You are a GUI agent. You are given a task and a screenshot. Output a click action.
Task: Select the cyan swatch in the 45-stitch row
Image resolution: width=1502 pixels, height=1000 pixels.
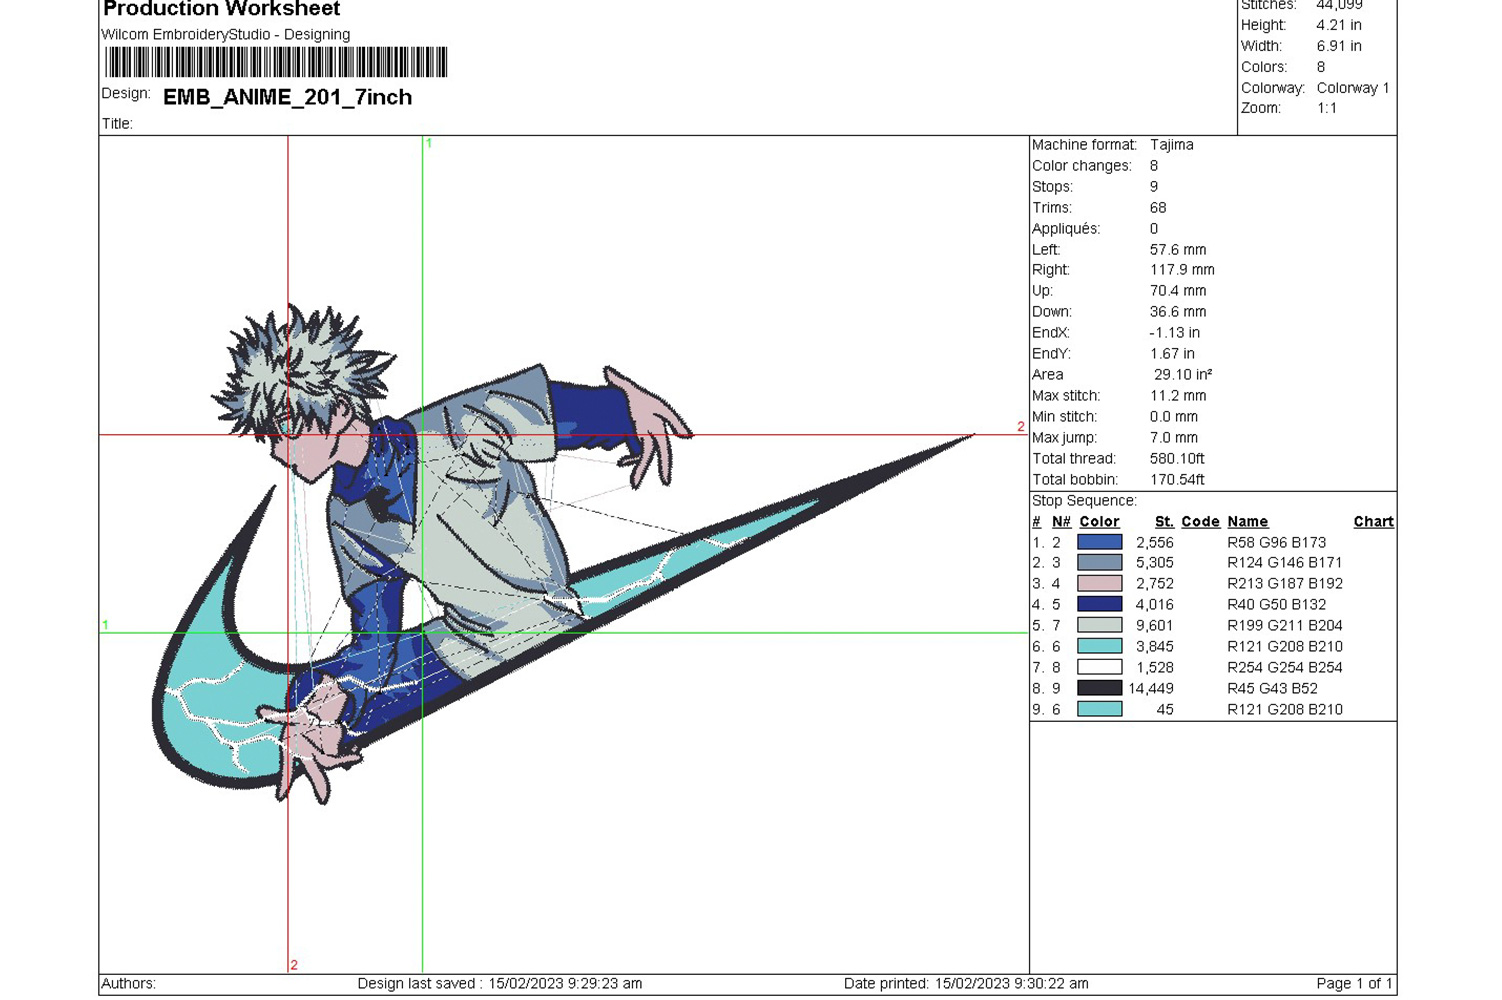(1099, 709)
